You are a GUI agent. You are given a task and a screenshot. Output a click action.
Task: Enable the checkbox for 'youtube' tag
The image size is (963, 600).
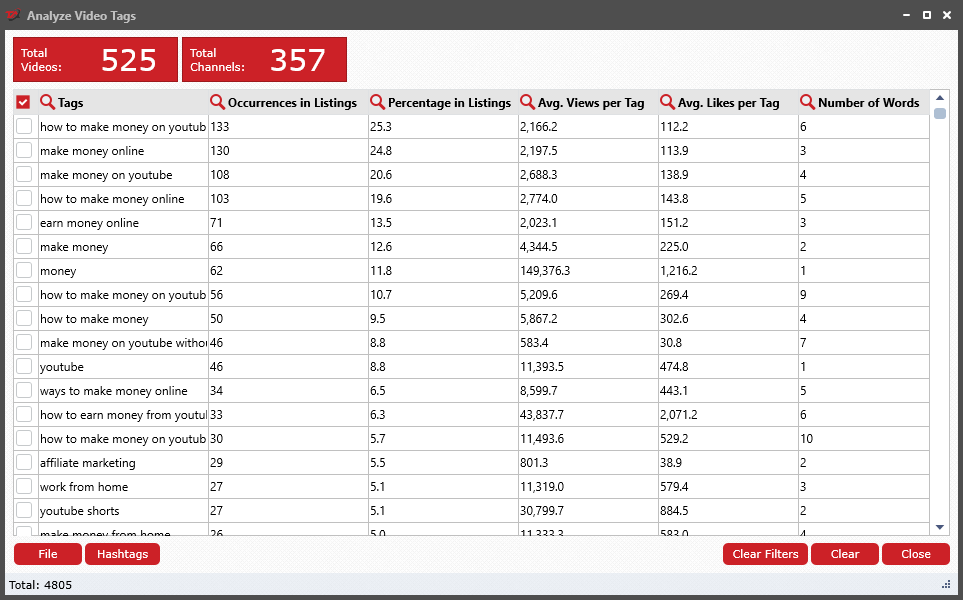(24, 366)
